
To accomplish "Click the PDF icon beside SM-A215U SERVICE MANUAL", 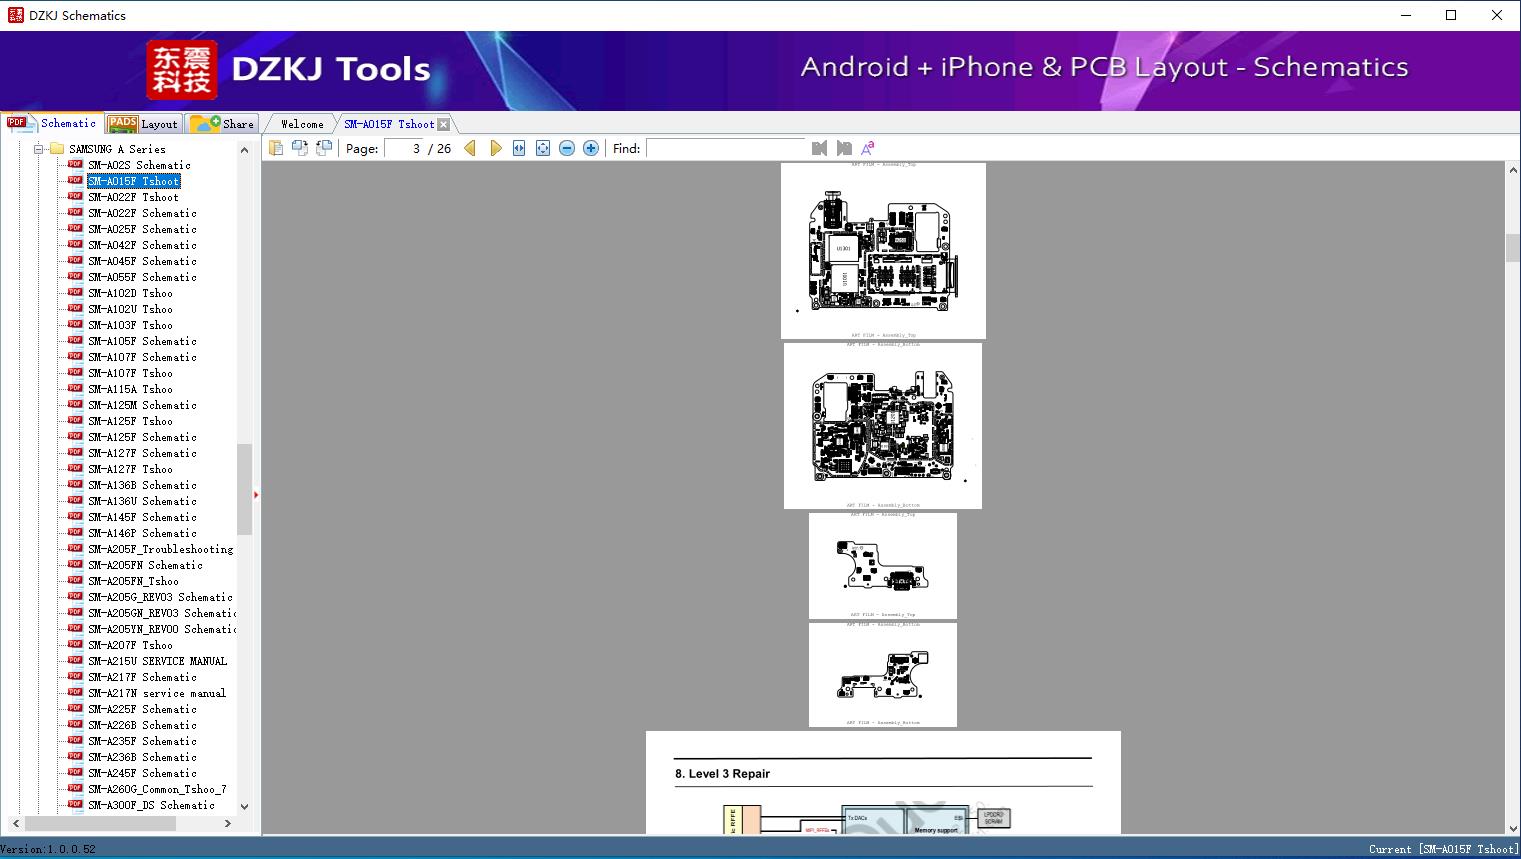I will 75,661.
